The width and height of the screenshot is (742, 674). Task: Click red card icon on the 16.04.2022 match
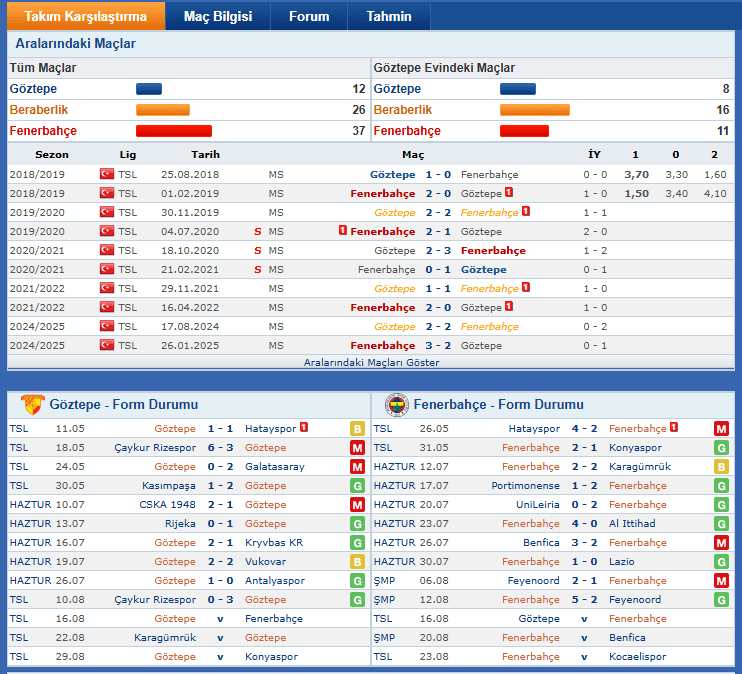(x=509, y=306)
